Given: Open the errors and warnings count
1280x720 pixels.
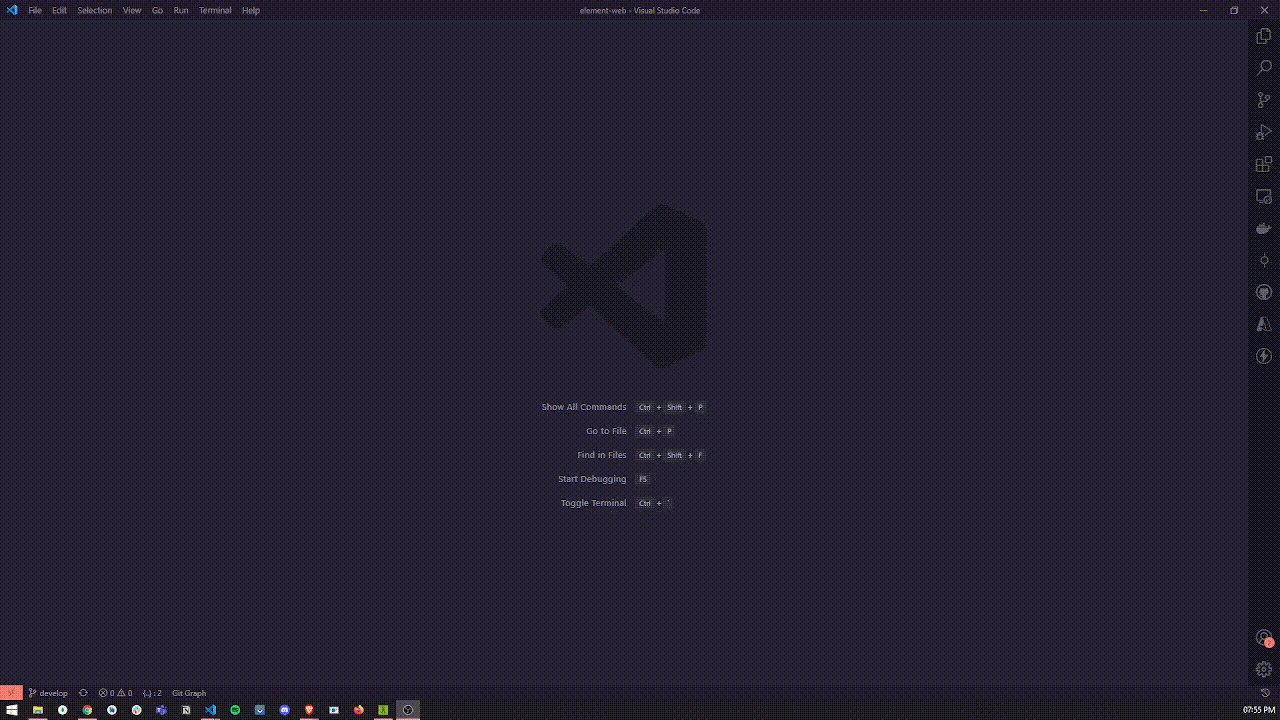Looking at the screenshot, I should 115,693.
